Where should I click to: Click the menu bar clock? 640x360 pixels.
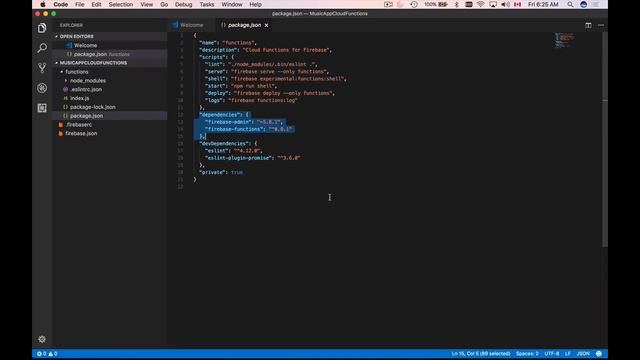click(x=542, y=4)
